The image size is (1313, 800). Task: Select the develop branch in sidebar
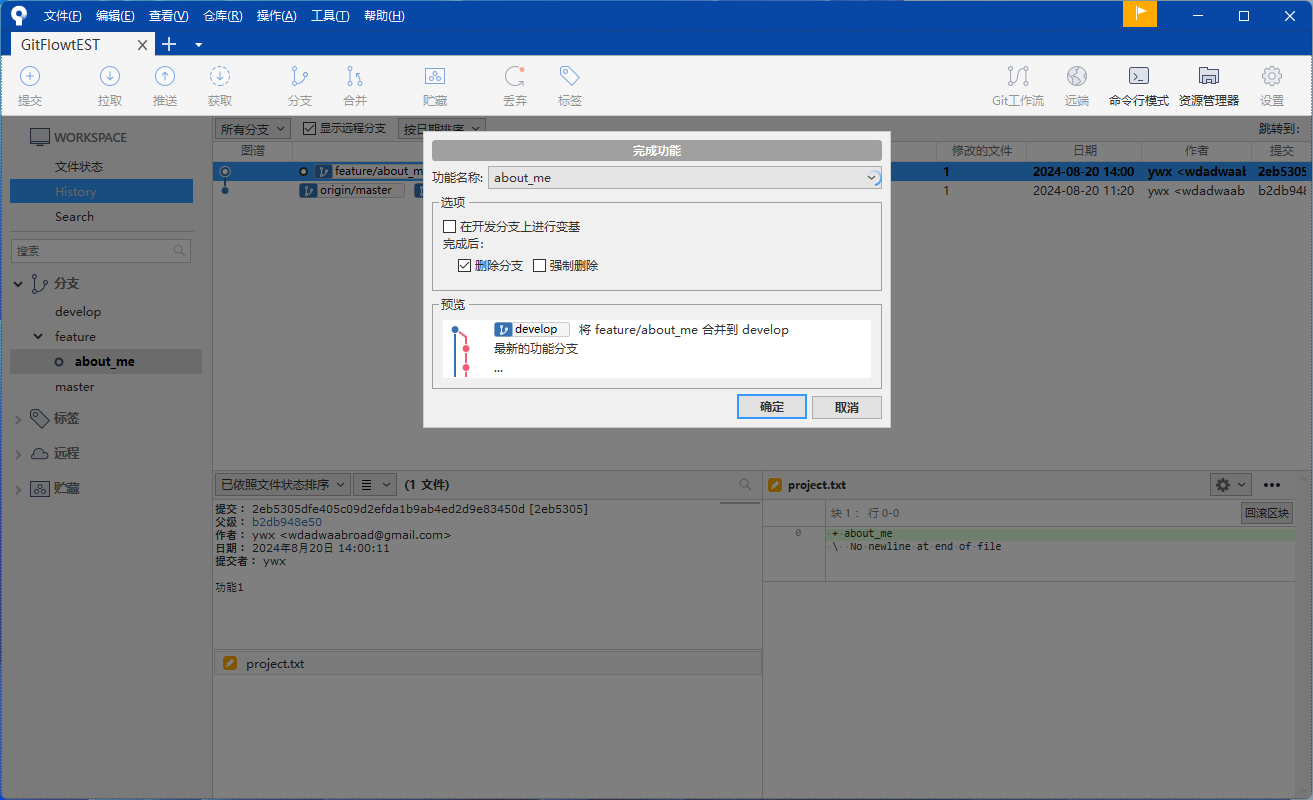(x=78, y=312)
